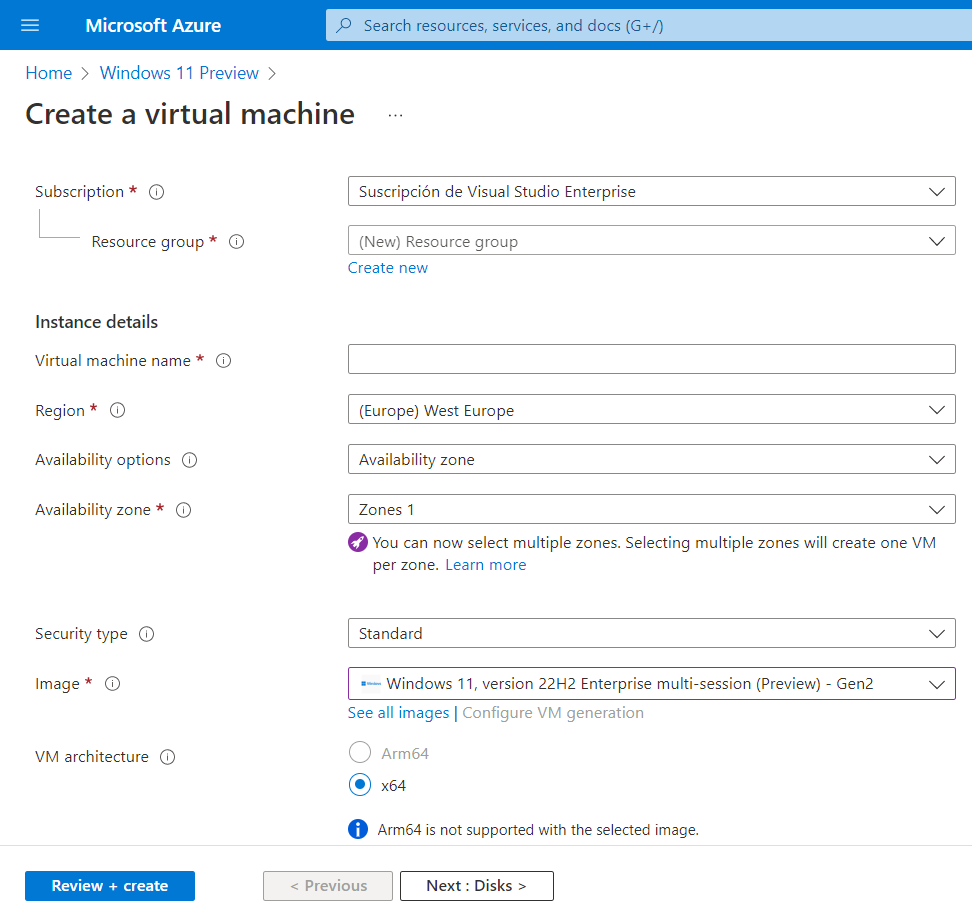
Task: Click the info icon beside Virtual machine name
Action: pos(223,360)
